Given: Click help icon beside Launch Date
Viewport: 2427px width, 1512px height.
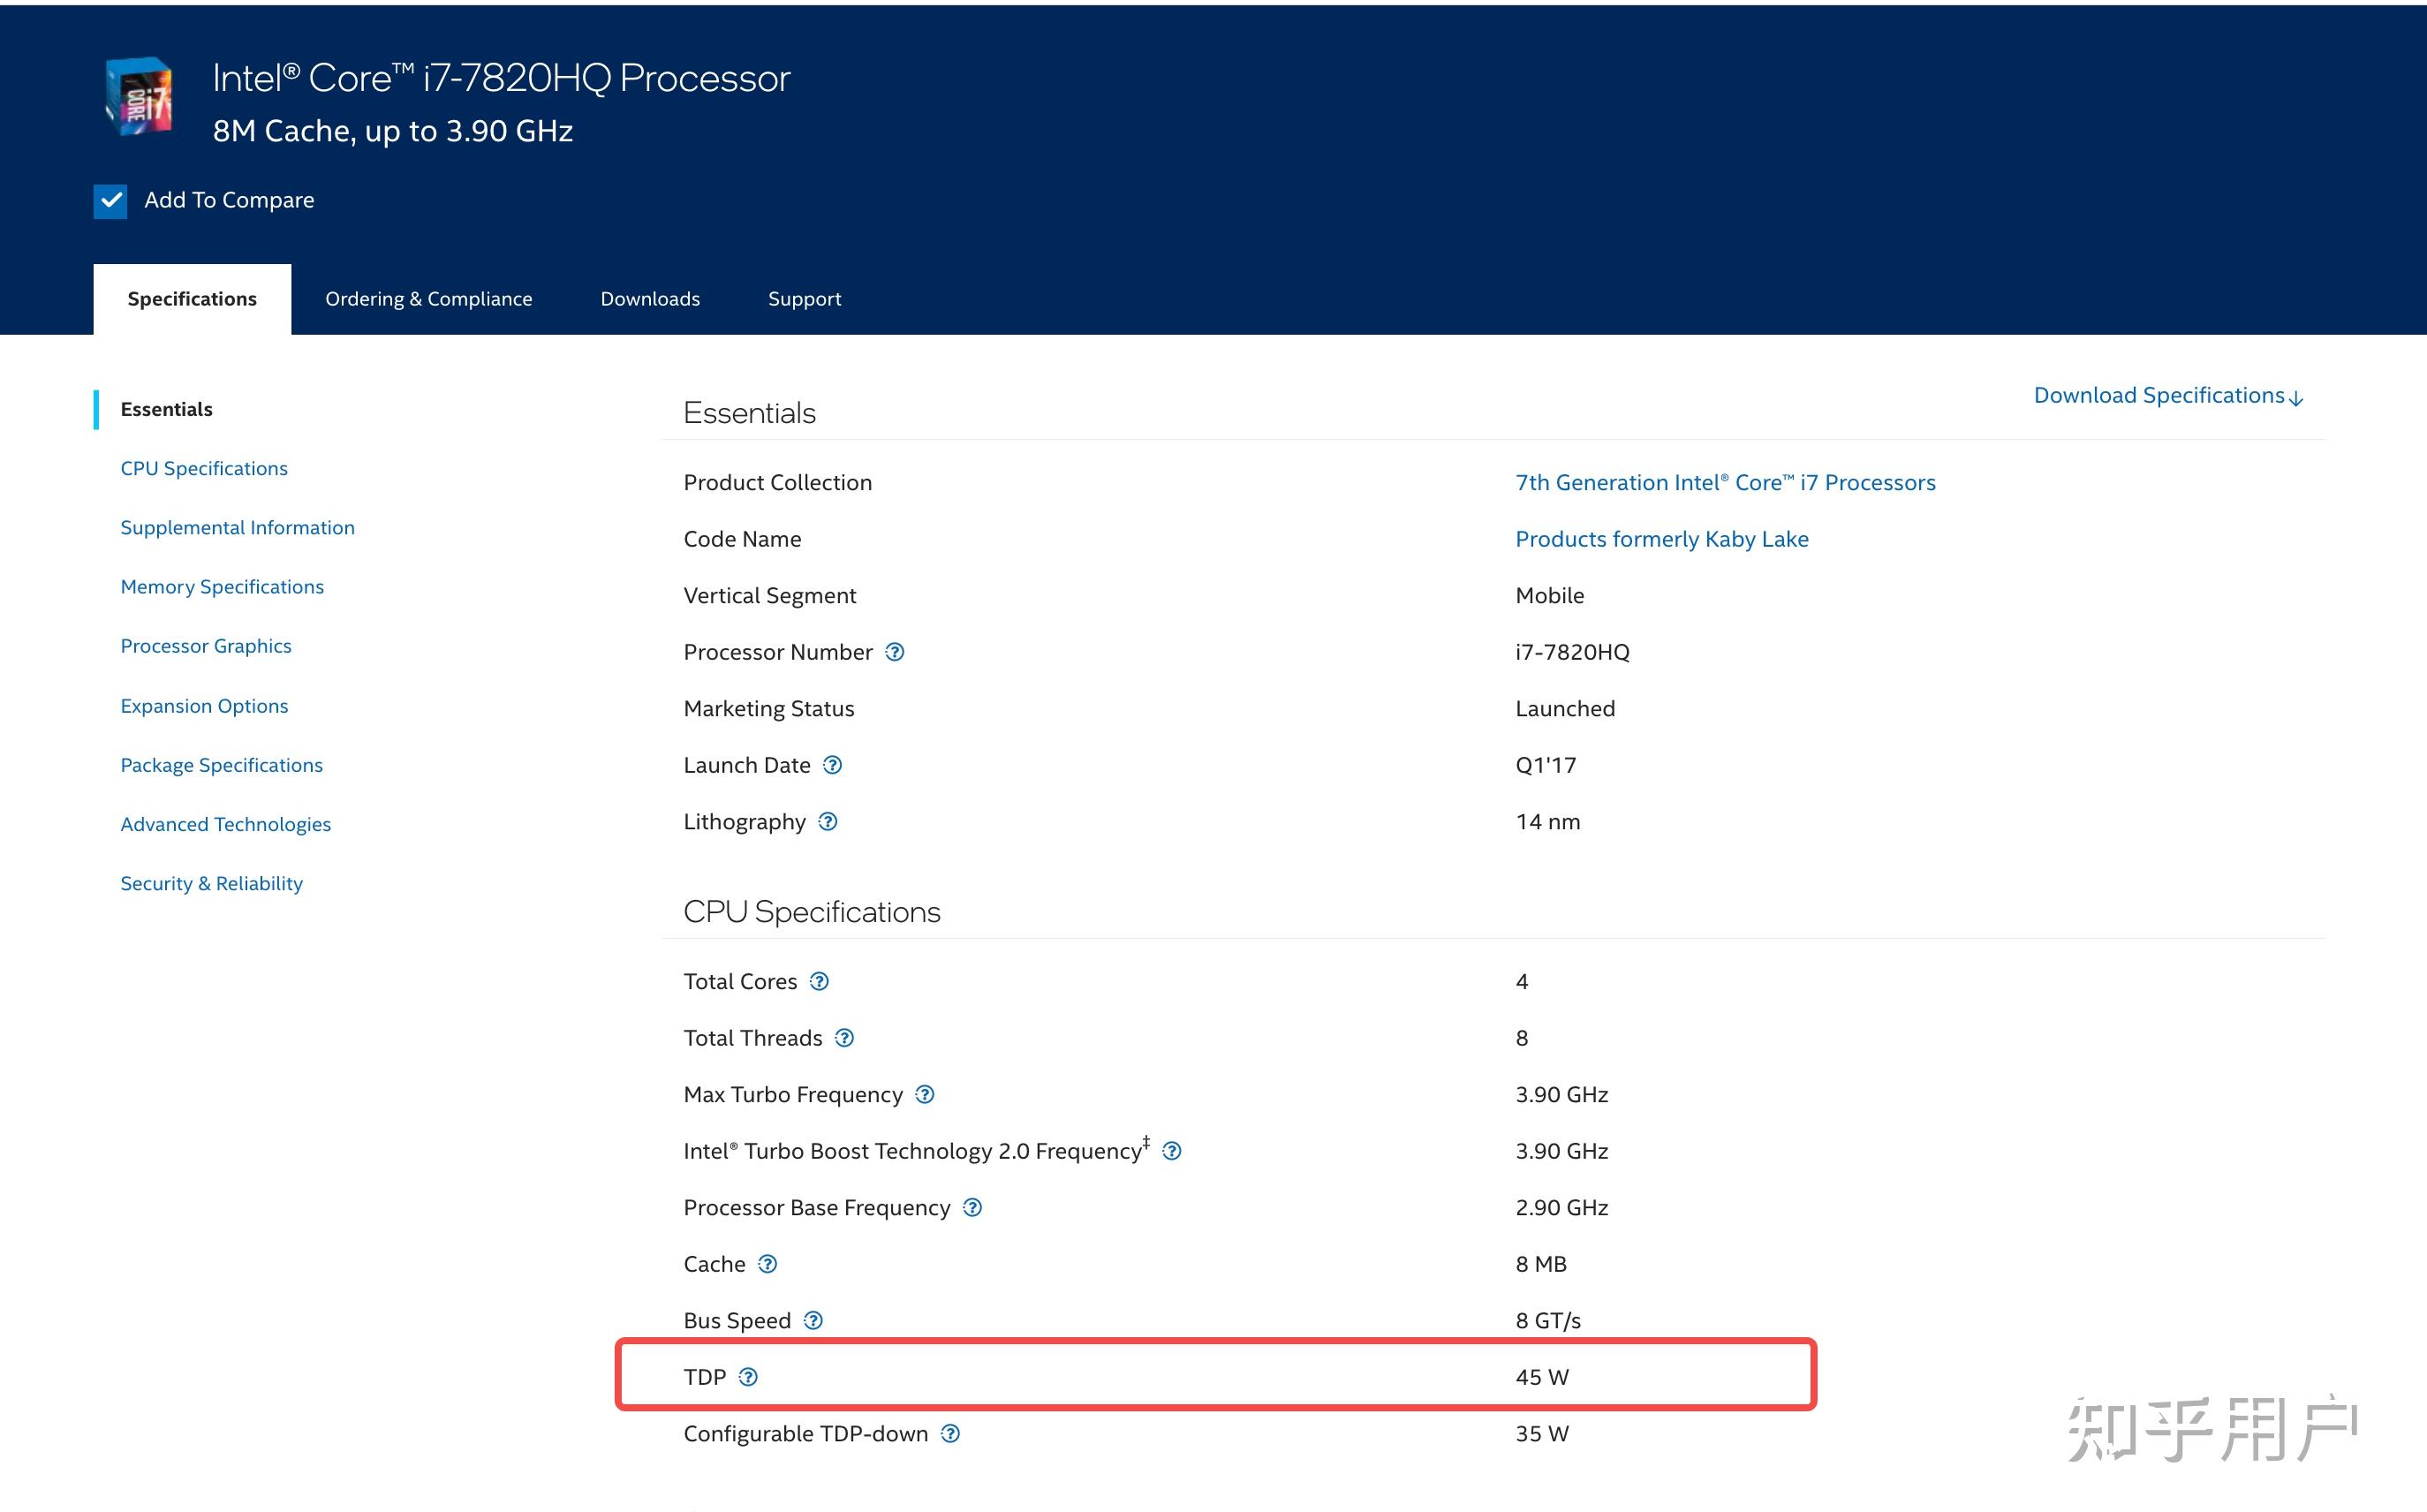Looking at the screenshot, I should coord(832,765).
